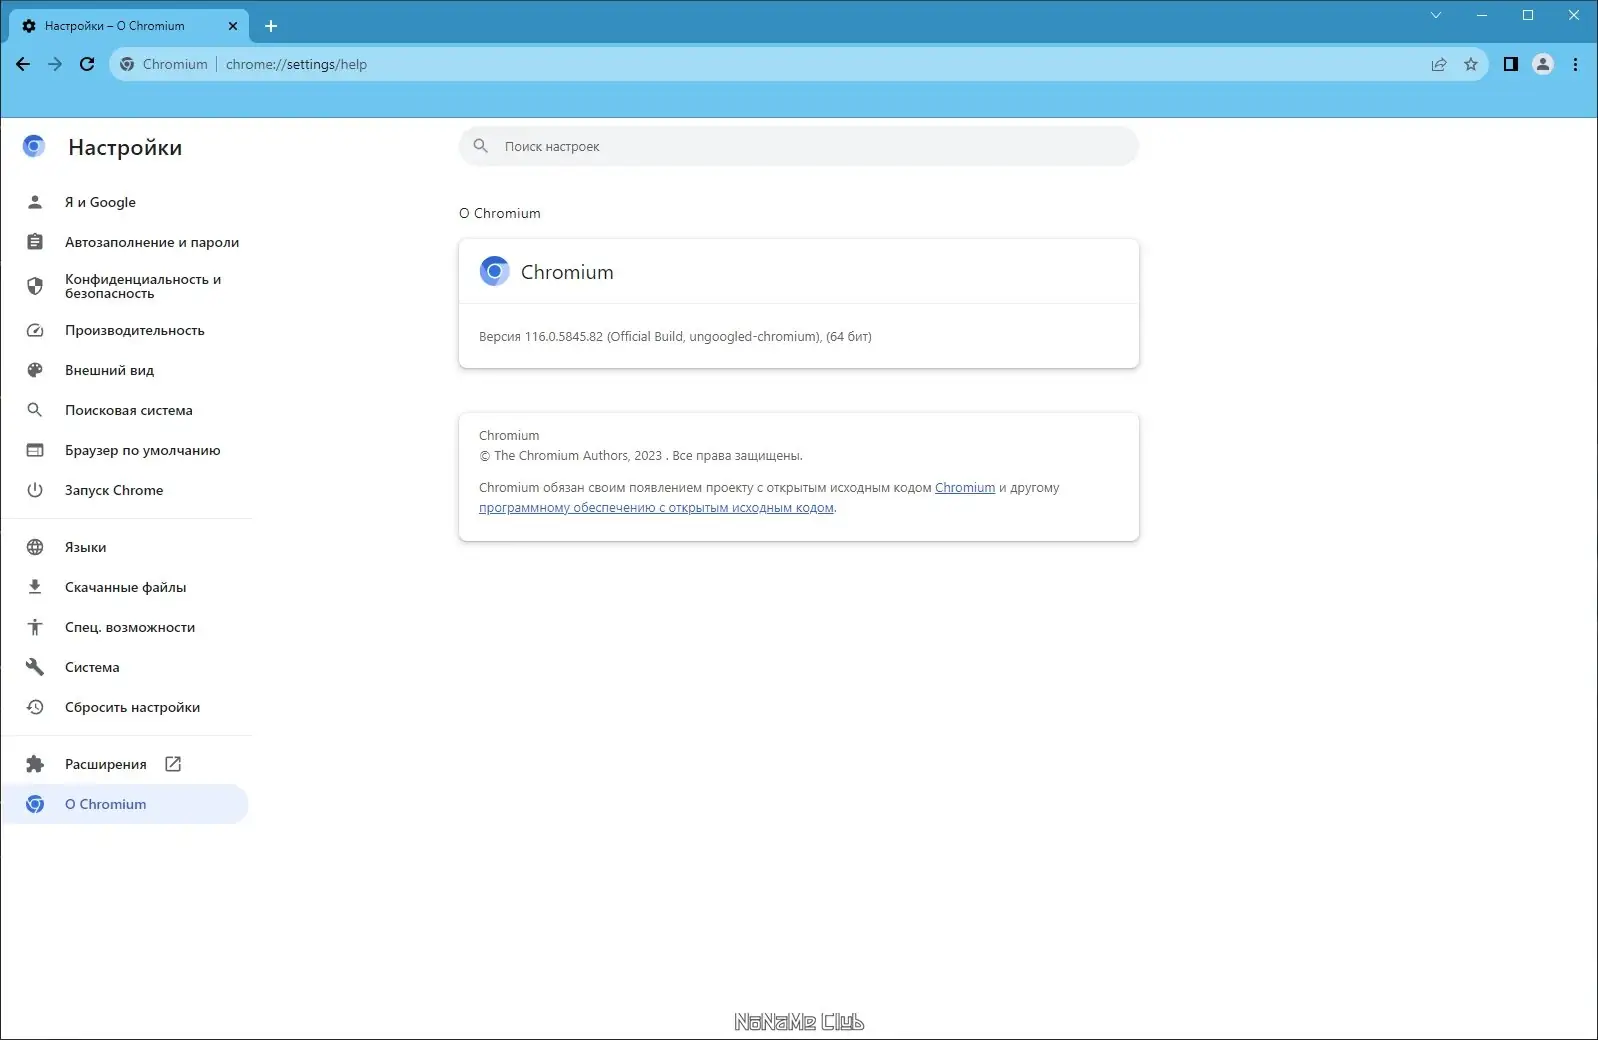The image size is (1598, 1040).
Task: Click the version text 116.0.5845.82
Action: [x=564, y=337]
